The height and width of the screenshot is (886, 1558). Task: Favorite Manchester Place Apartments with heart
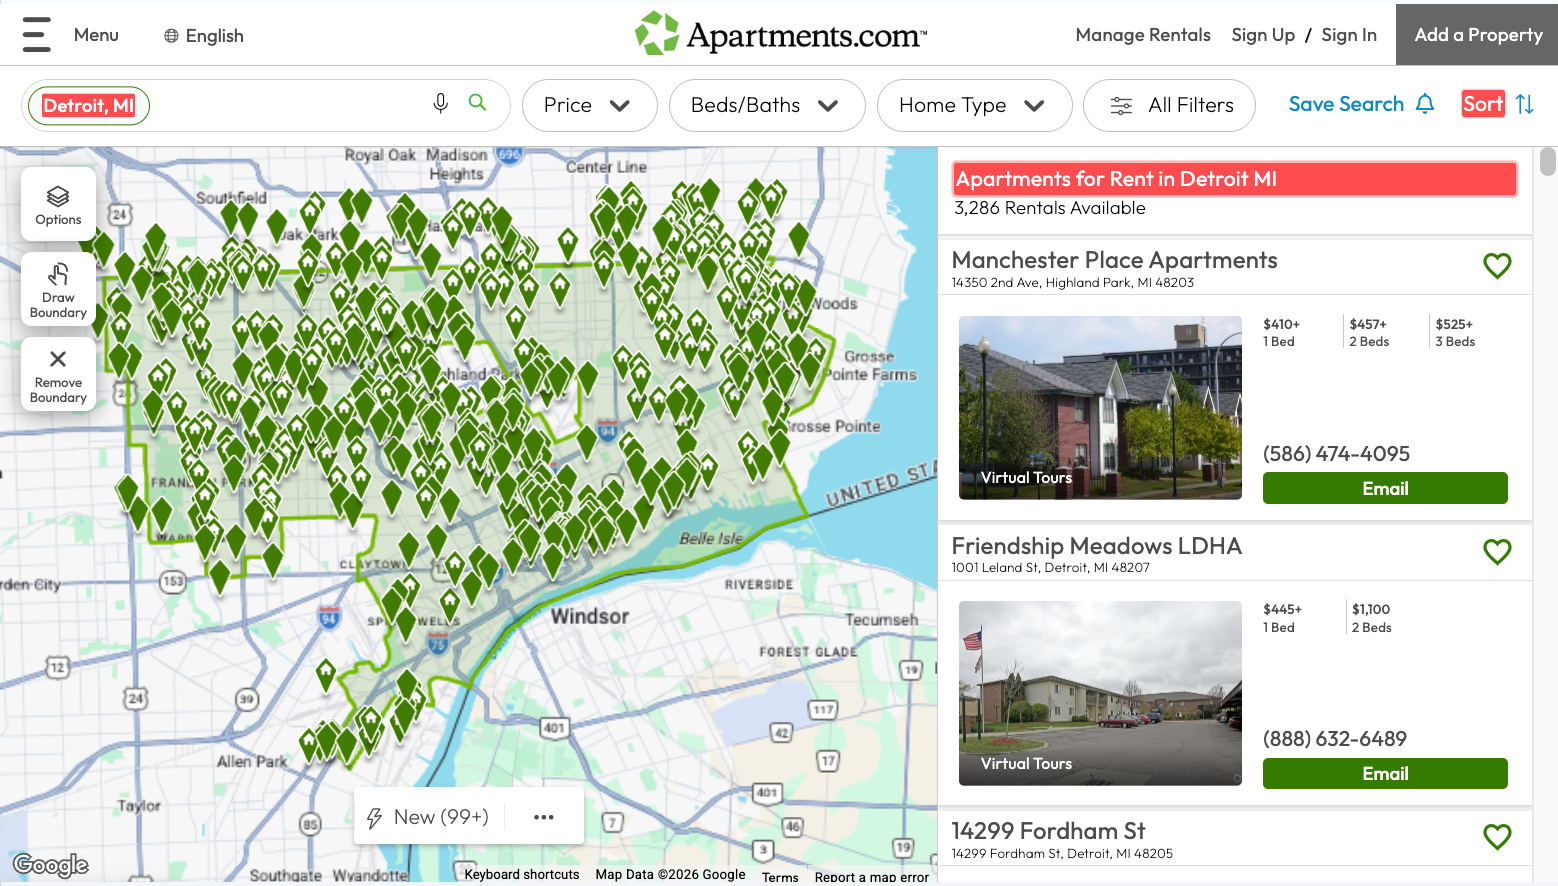click(1497, 266)
